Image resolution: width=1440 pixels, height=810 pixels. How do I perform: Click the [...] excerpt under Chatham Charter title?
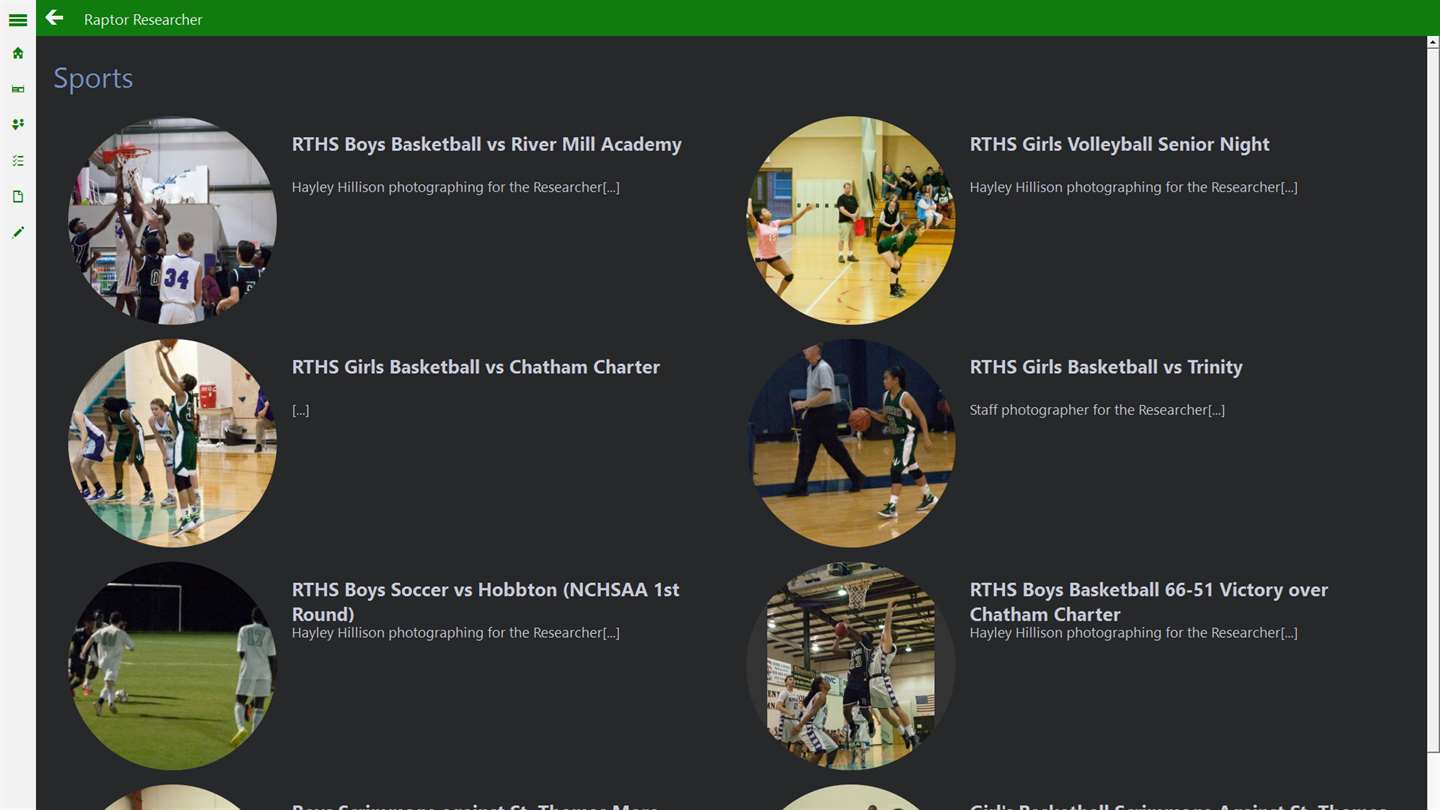[300, 410]
